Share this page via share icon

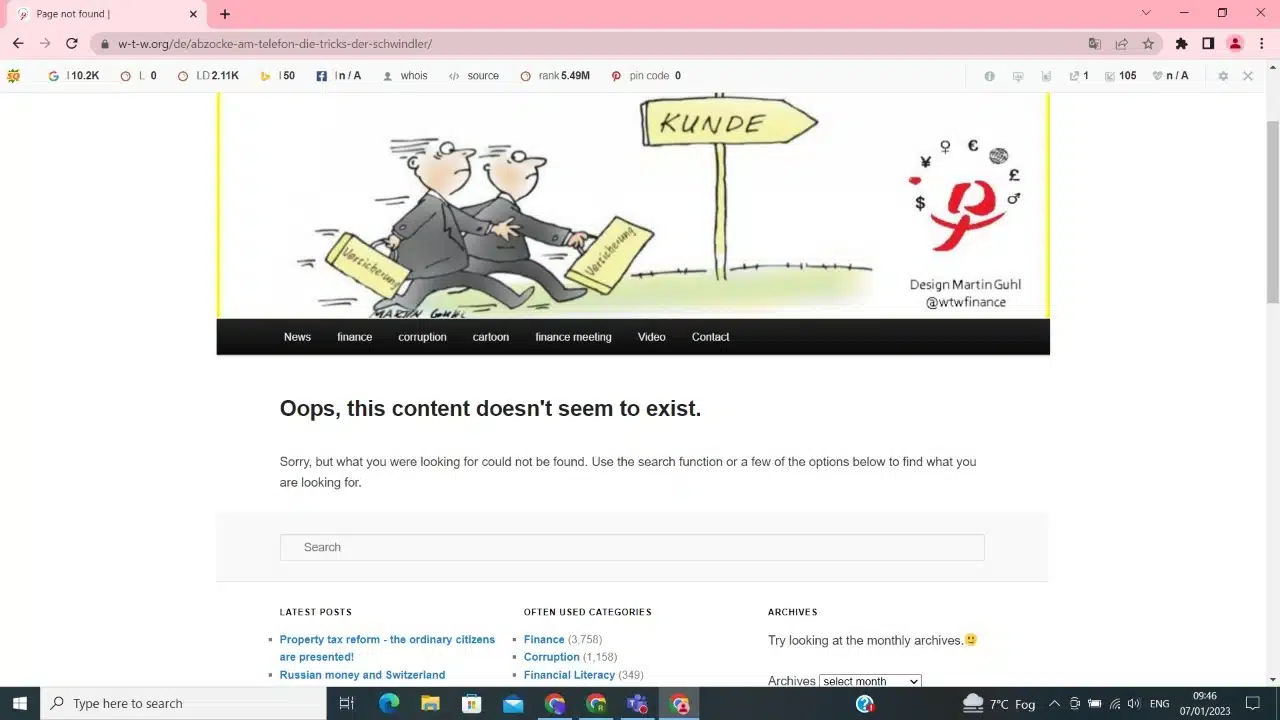1121,44
